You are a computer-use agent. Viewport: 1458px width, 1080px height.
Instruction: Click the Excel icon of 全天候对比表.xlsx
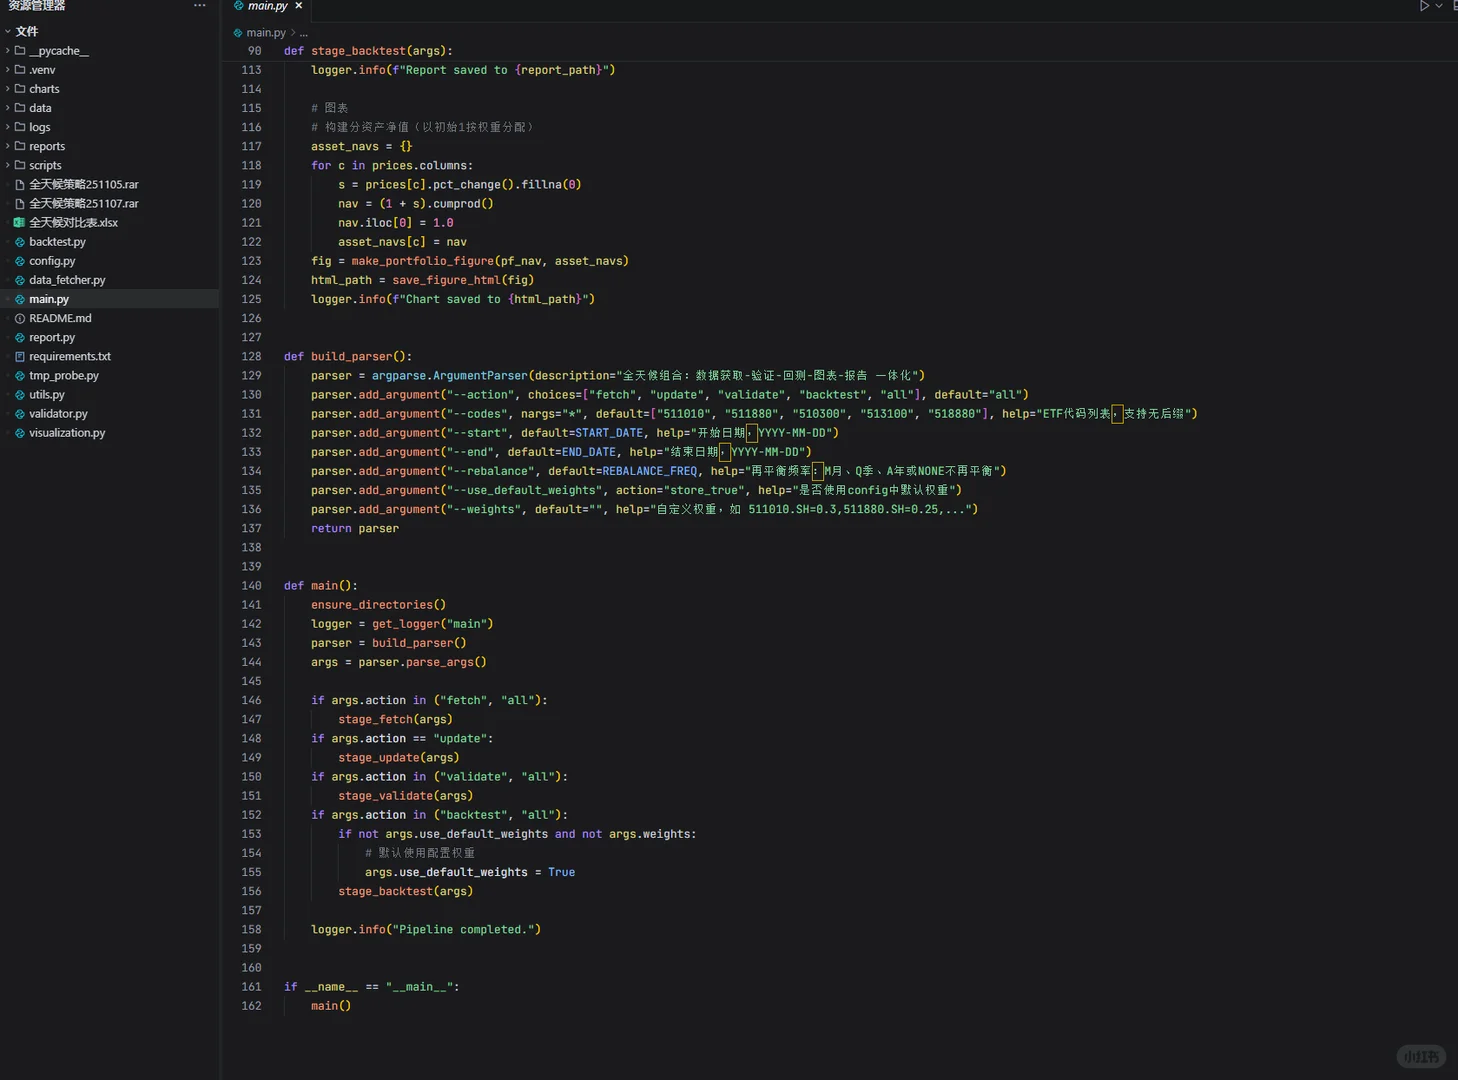coord(20,223)
